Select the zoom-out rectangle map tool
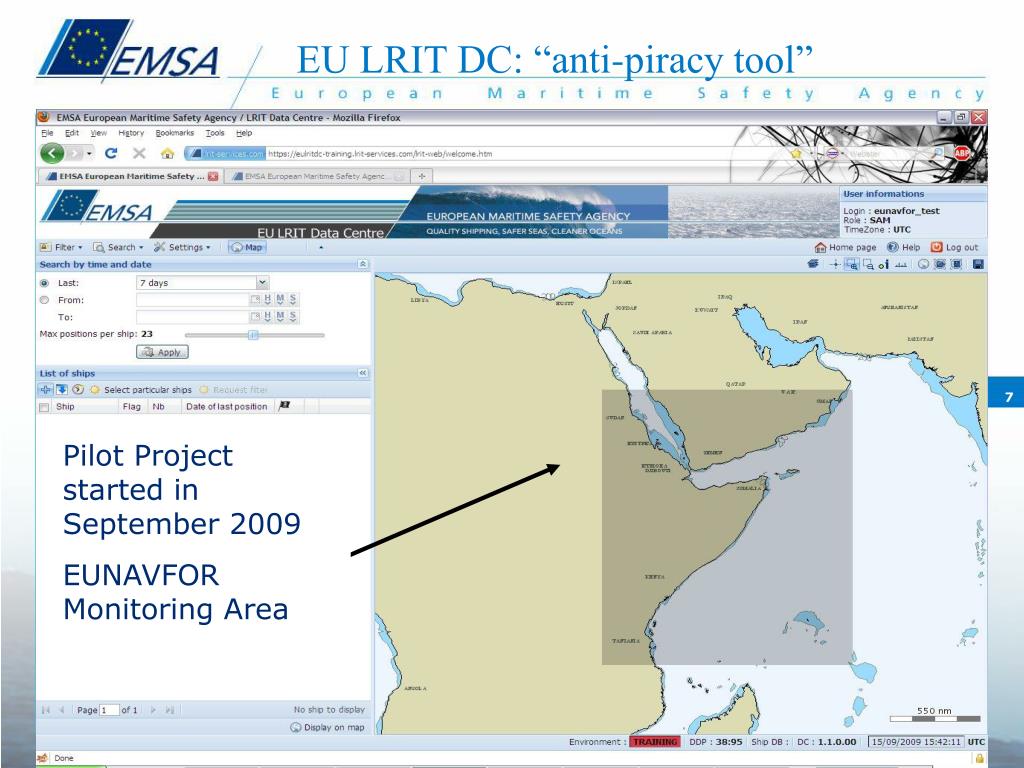The height and width of the screenshot is (768, 1024). (868, 264)
